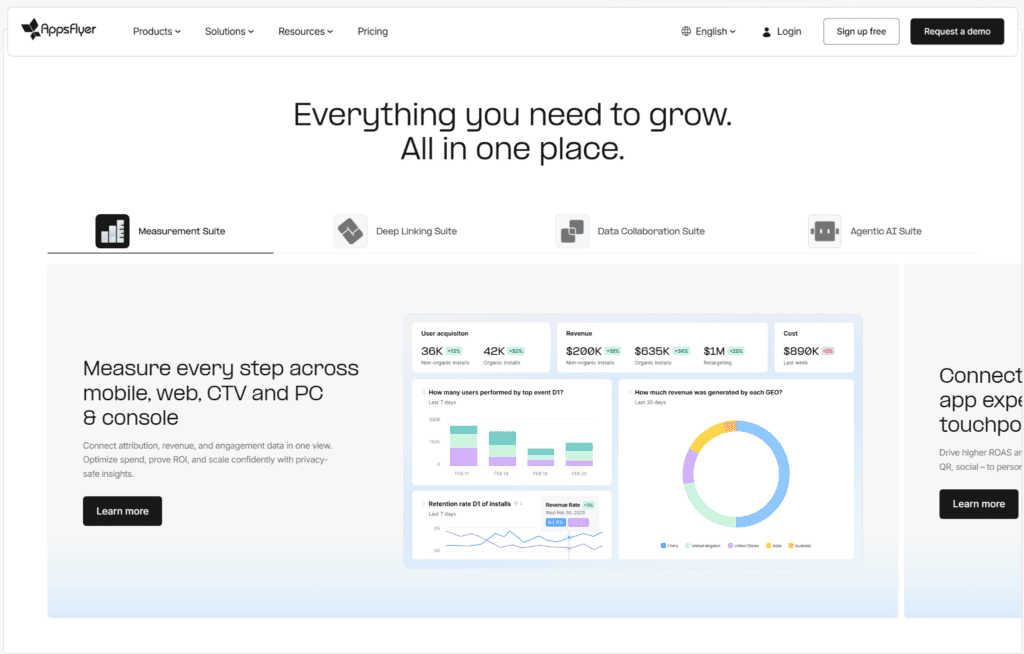Screen dimensions: 1024x654
Task: Select the Measurement Suite bar-chart icon
Action: click(x=112, y=230)
